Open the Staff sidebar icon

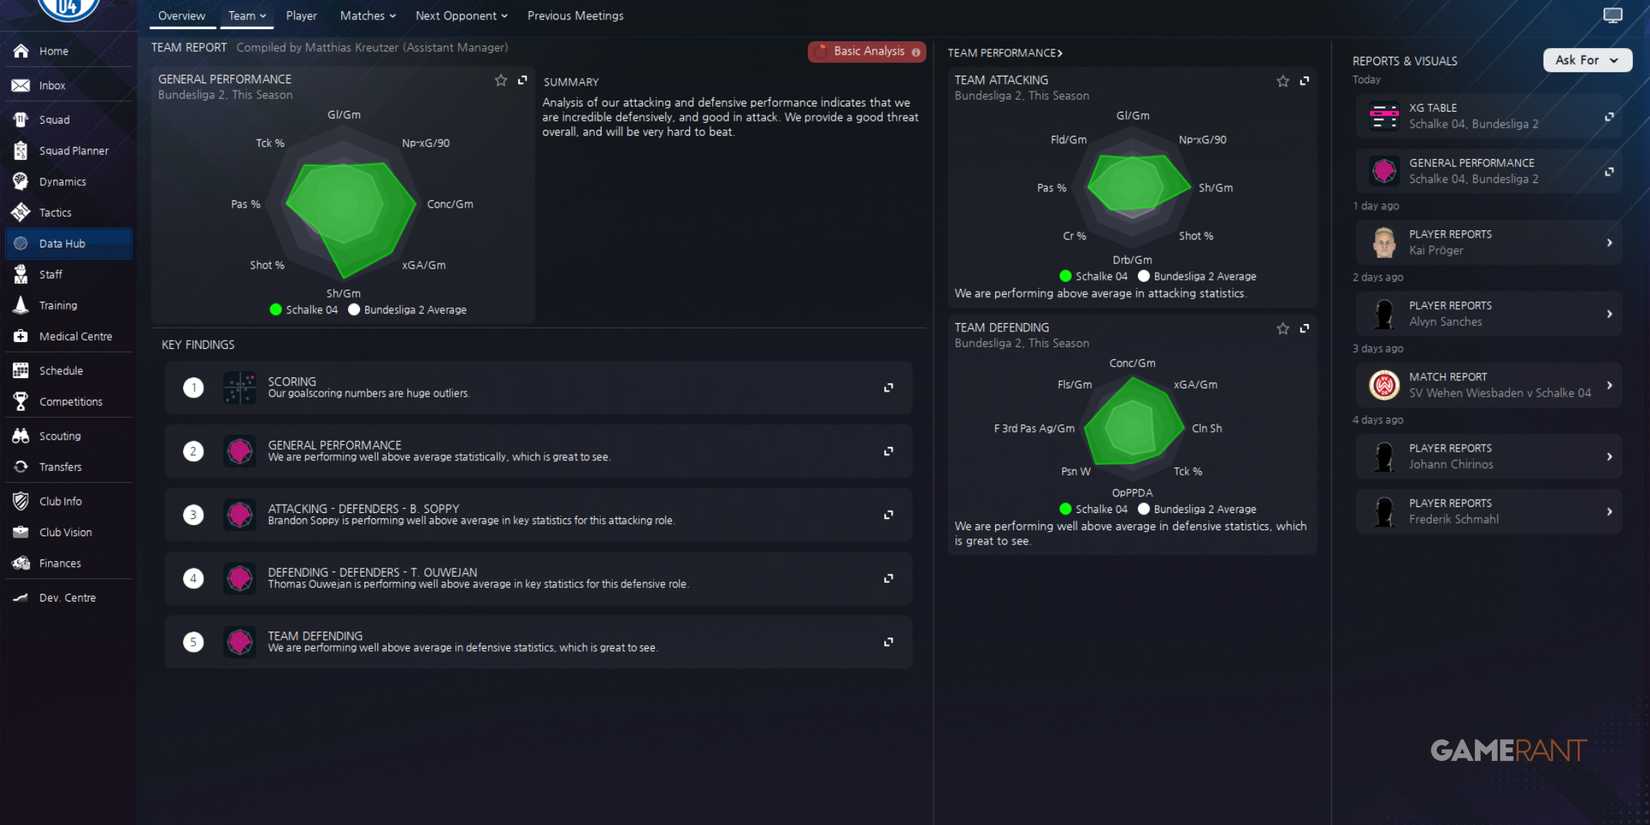[x=21, y=275]
